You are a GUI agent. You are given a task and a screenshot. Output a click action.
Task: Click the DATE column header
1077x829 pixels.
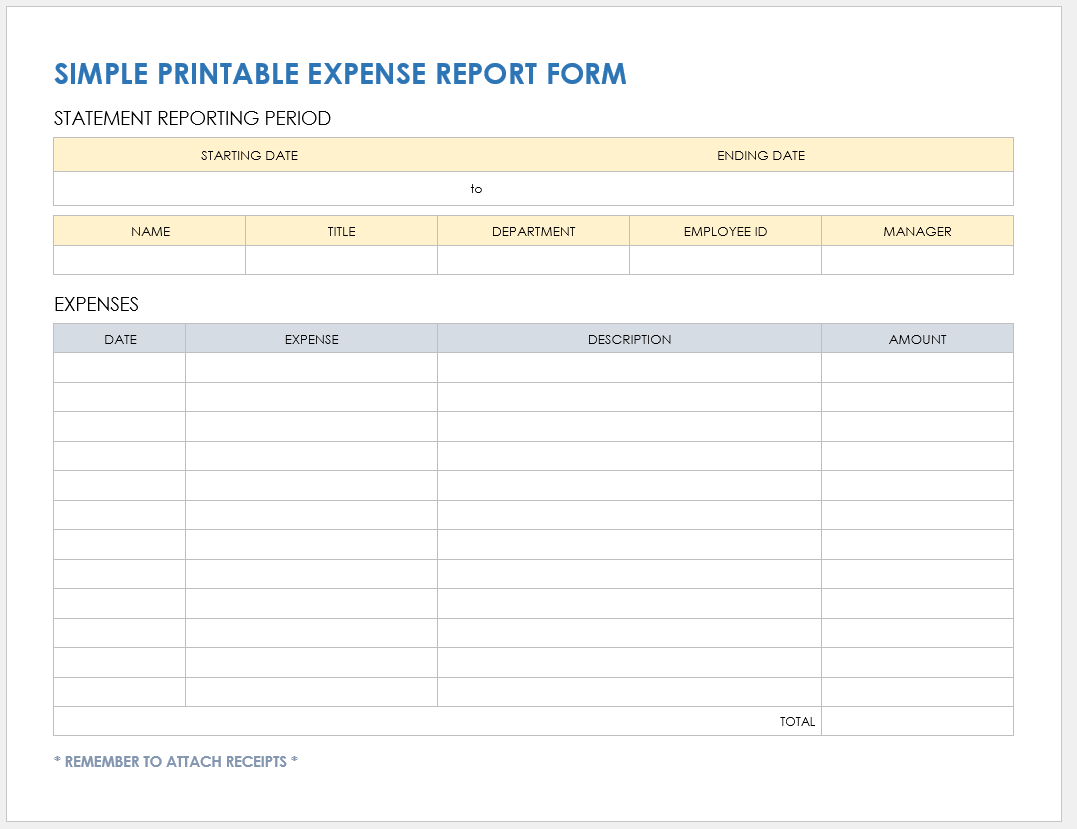[118, 338]
